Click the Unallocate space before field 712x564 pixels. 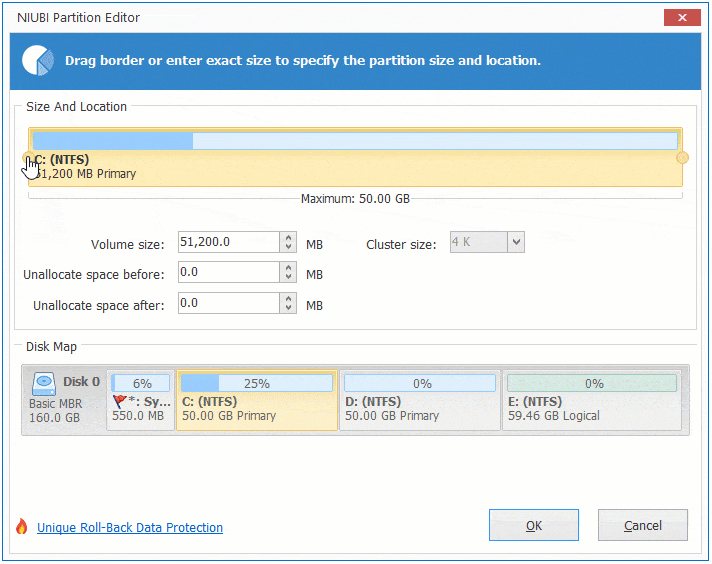[228, 273]
